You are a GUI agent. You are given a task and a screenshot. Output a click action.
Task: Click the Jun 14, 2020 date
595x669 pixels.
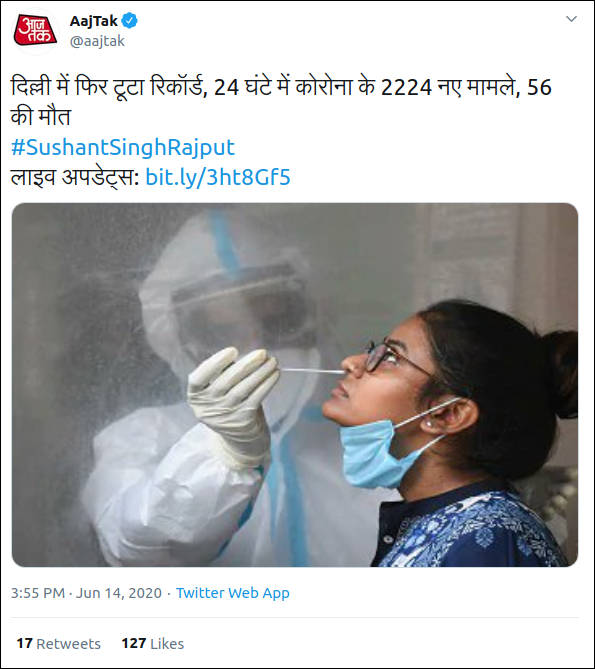119,593
